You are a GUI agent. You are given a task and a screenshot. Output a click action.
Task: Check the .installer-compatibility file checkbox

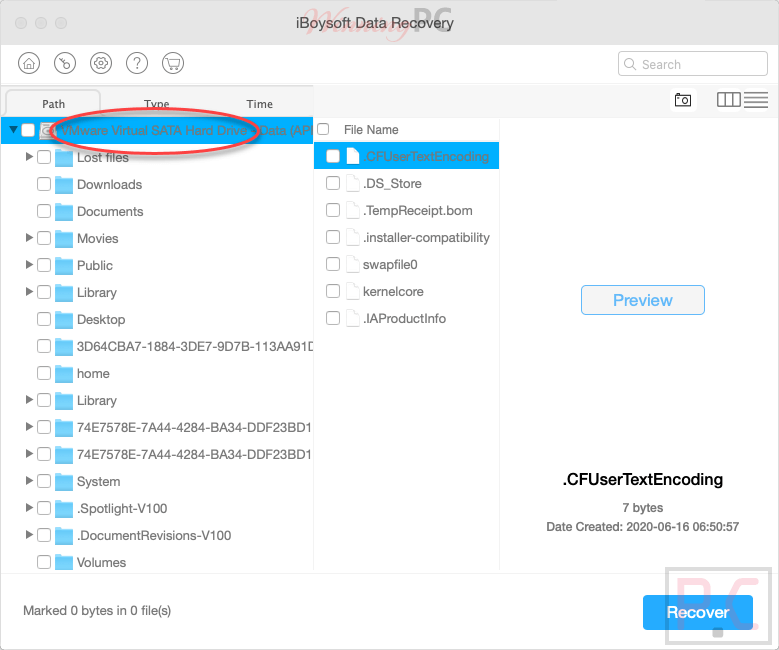[x=333, y=237]
